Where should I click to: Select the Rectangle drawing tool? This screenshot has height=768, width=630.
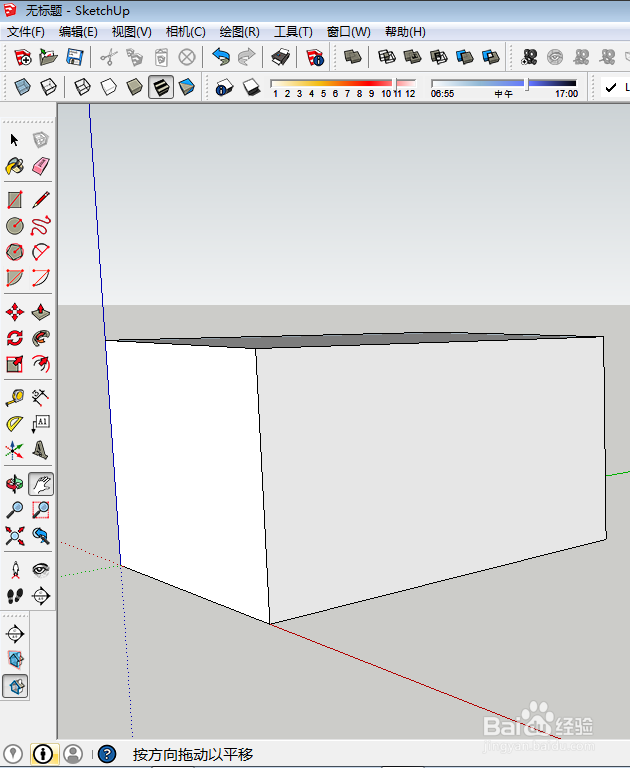15,200
